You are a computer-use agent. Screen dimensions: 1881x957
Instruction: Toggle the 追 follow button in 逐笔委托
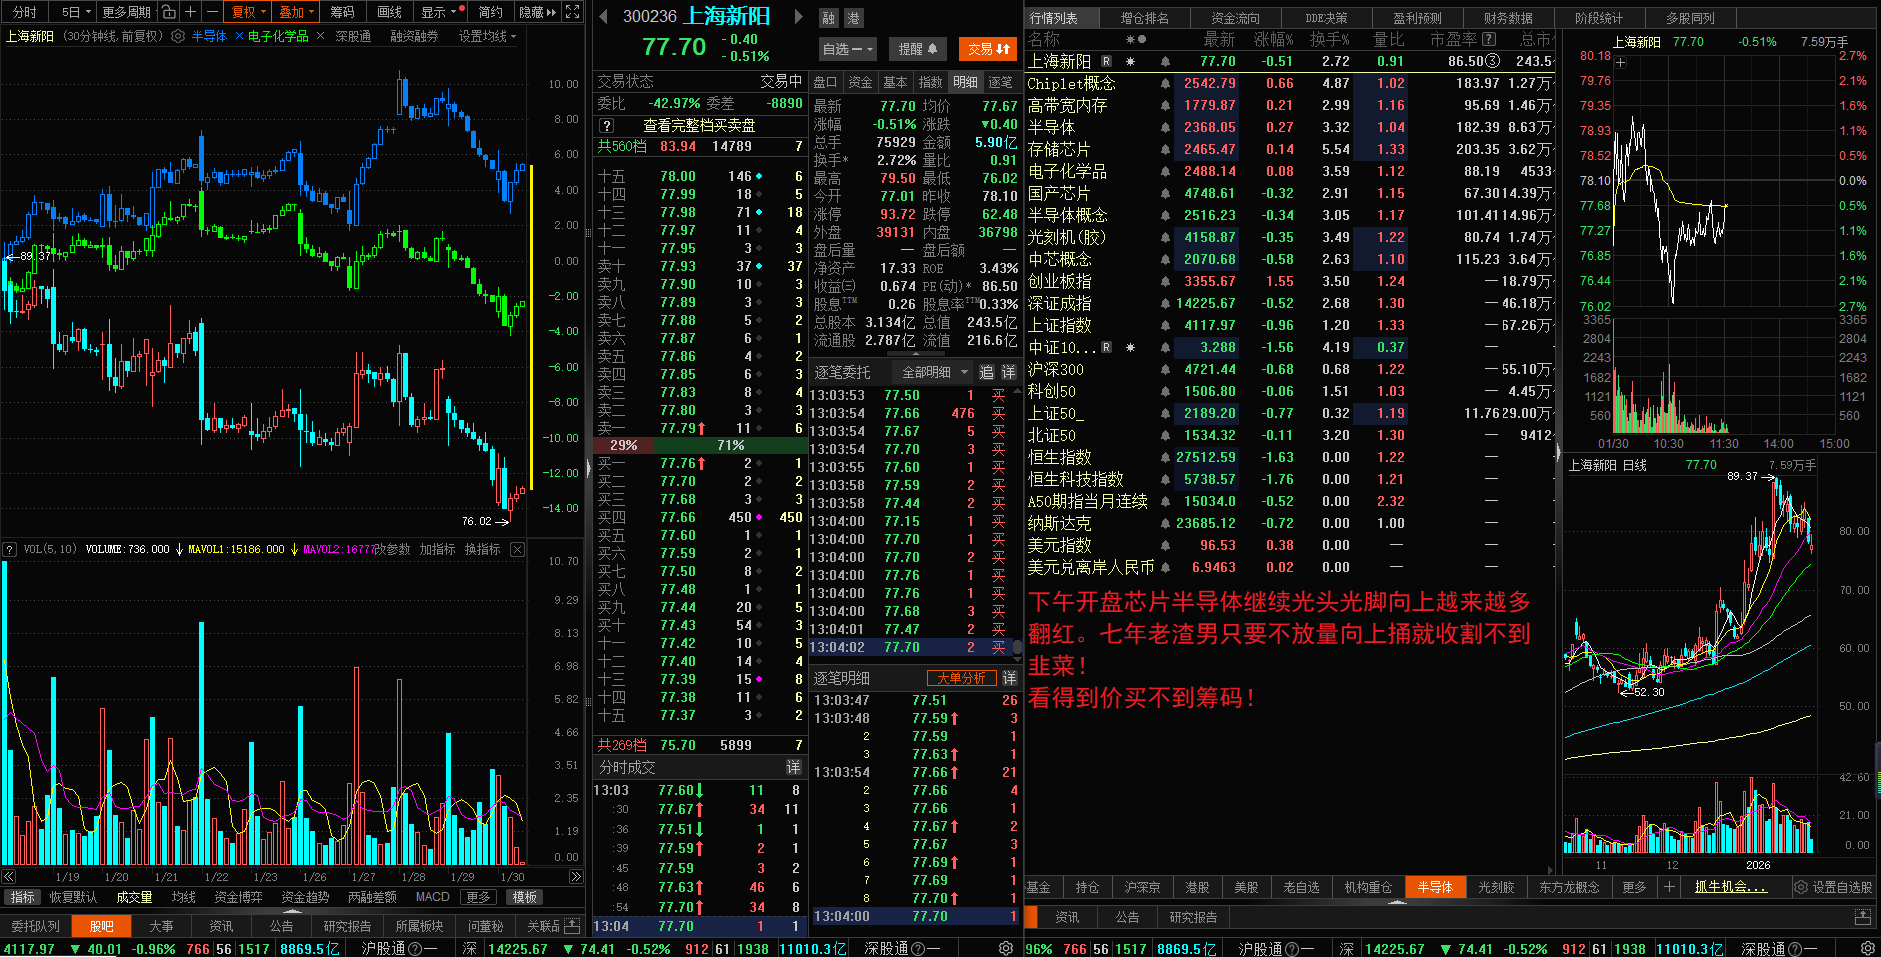986,372
